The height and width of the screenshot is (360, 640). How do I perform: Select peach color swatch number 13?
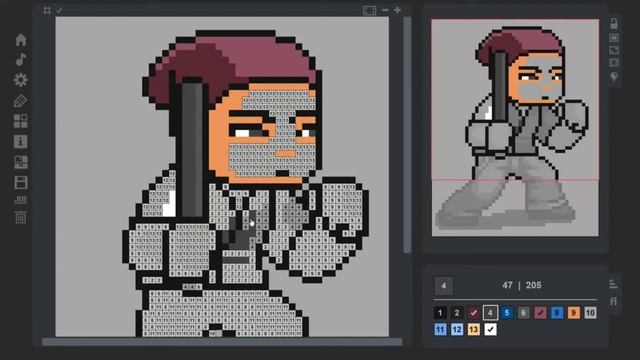point(473,329)
